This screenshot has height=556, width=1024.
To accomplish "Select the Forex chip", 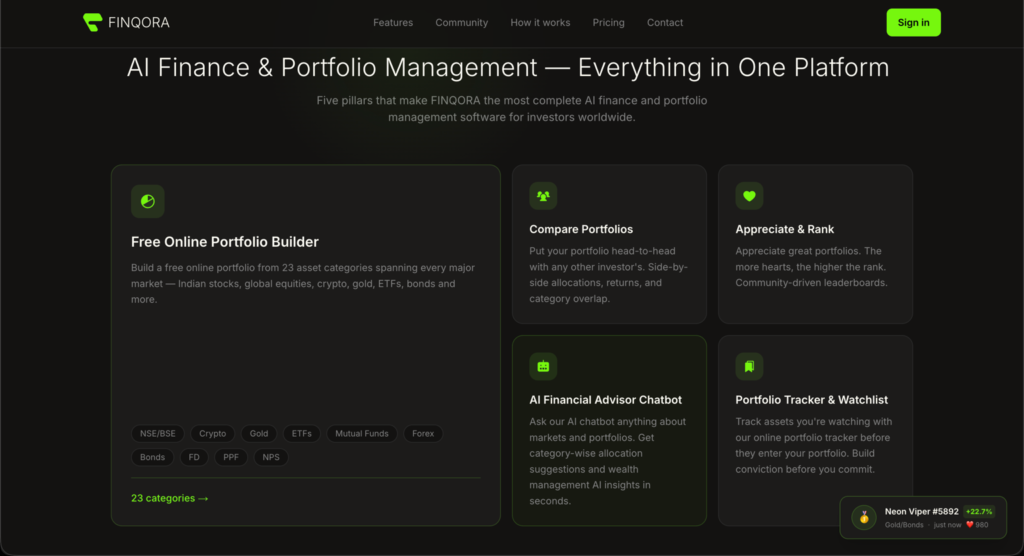I will 423,434.
